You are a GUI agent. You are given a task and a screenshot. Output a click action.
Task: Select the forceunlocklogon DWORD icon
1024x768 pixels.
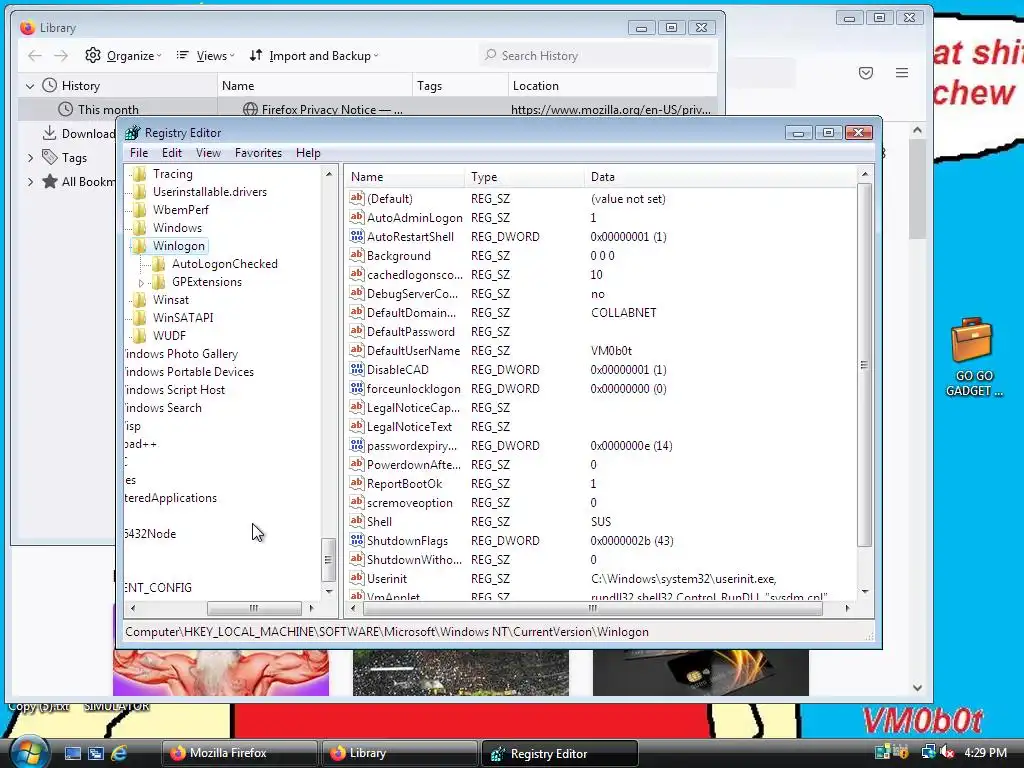click(x=357, y=388)
